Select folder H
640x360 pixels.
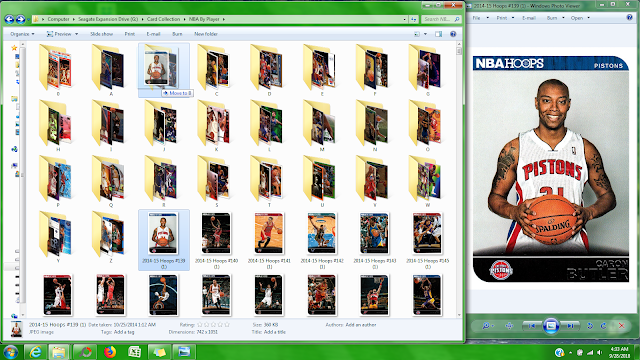point(58,126)
